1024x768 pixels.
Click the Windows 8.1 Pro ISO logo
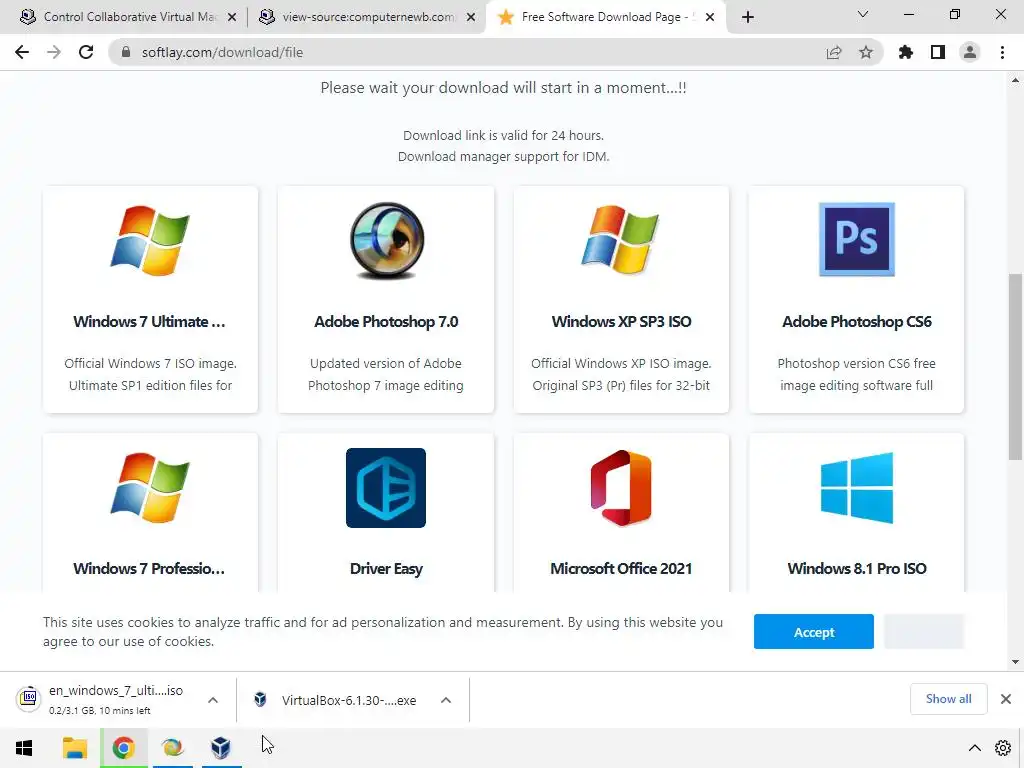(x=856, y=488)
